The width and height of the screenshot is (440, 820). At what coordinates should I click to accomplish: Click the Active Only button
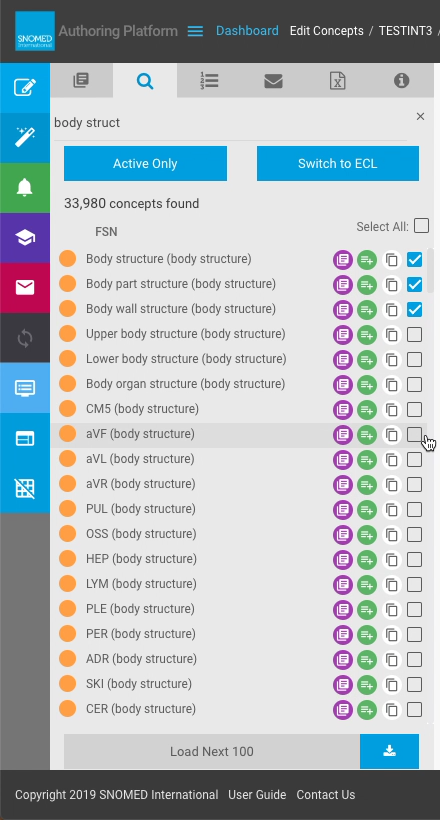coord(145,164)
